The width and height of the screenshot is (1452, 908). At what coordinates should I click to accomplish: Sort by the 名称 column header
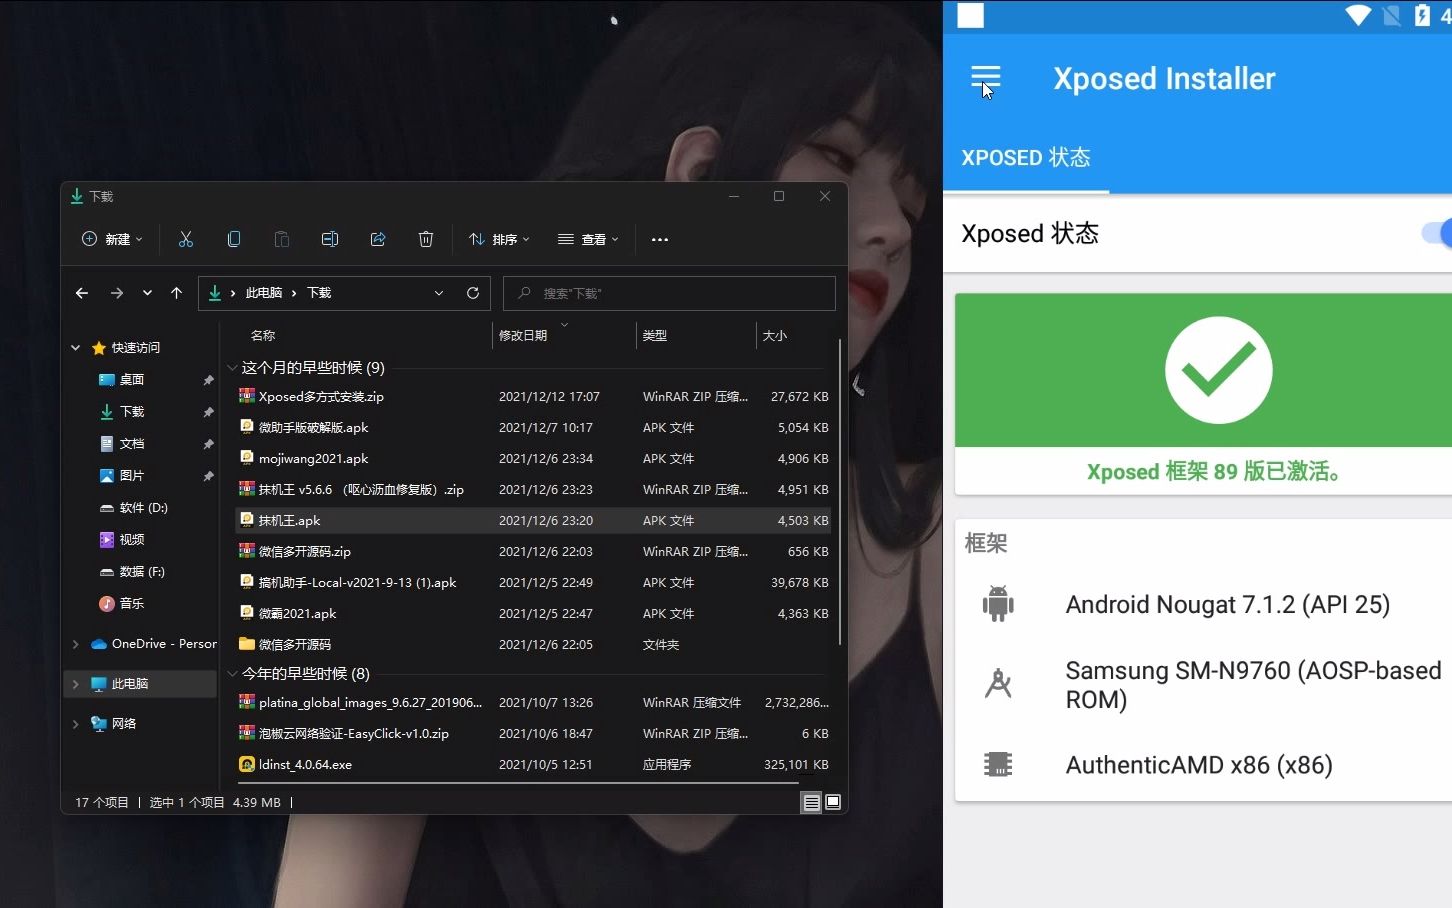pyautogui.click(x=263, y=336)
